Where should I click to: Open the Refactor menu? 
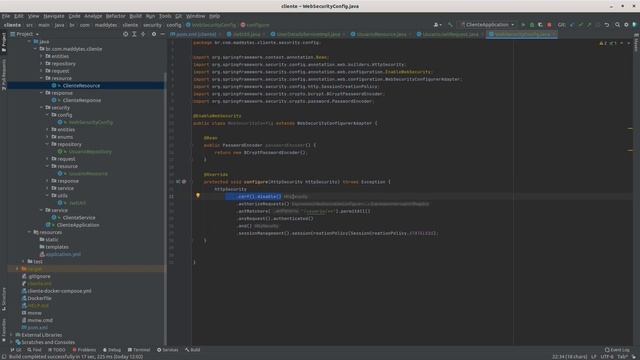(x=116, y=16)
